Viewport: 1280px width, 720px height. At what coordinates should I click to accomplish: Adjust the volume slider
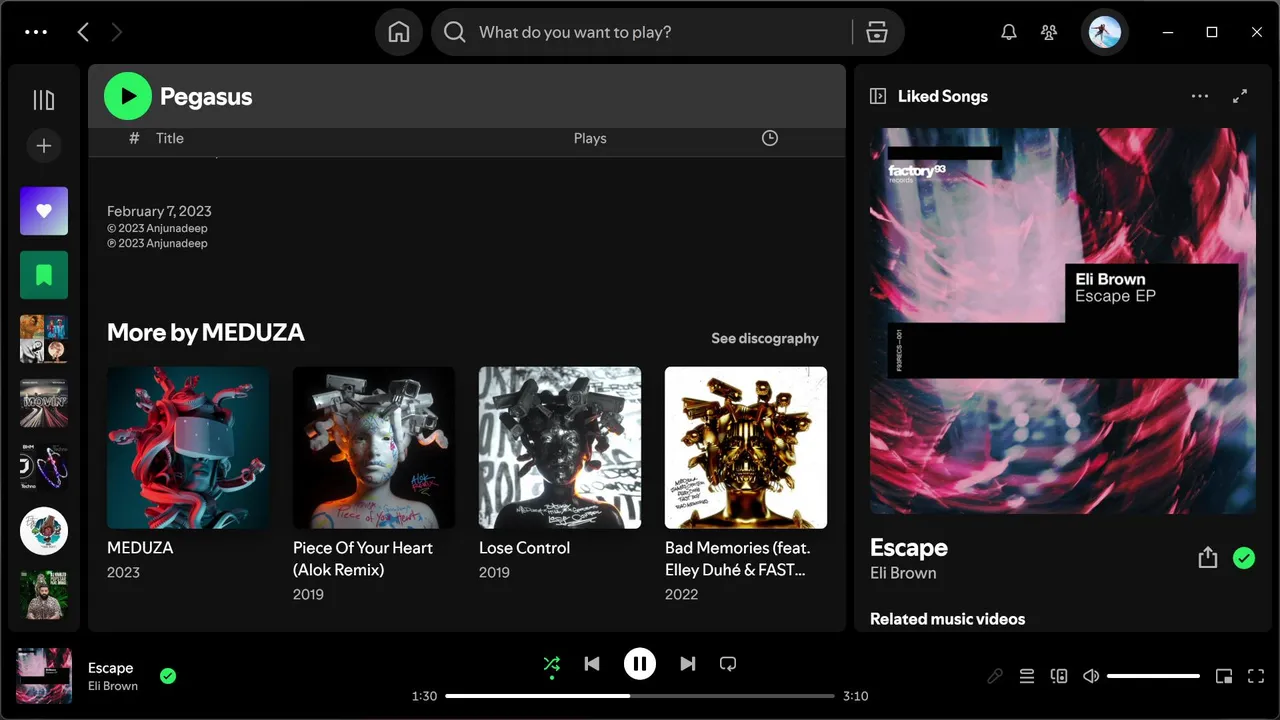1153,676
